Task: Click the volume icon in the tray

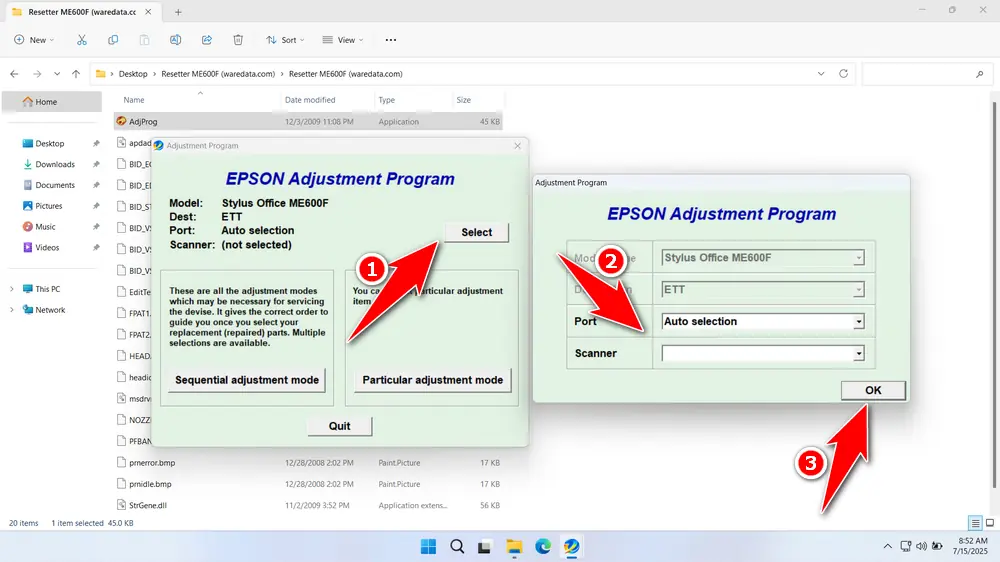Action: point(922,547)
